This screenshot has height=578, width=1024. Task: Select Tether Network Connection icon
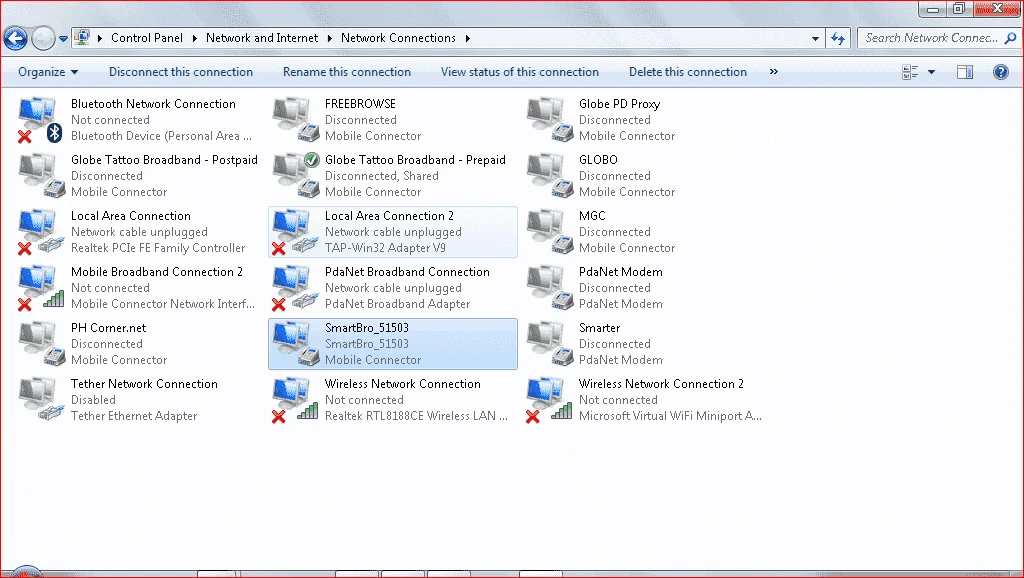click(x=40, y=400)
